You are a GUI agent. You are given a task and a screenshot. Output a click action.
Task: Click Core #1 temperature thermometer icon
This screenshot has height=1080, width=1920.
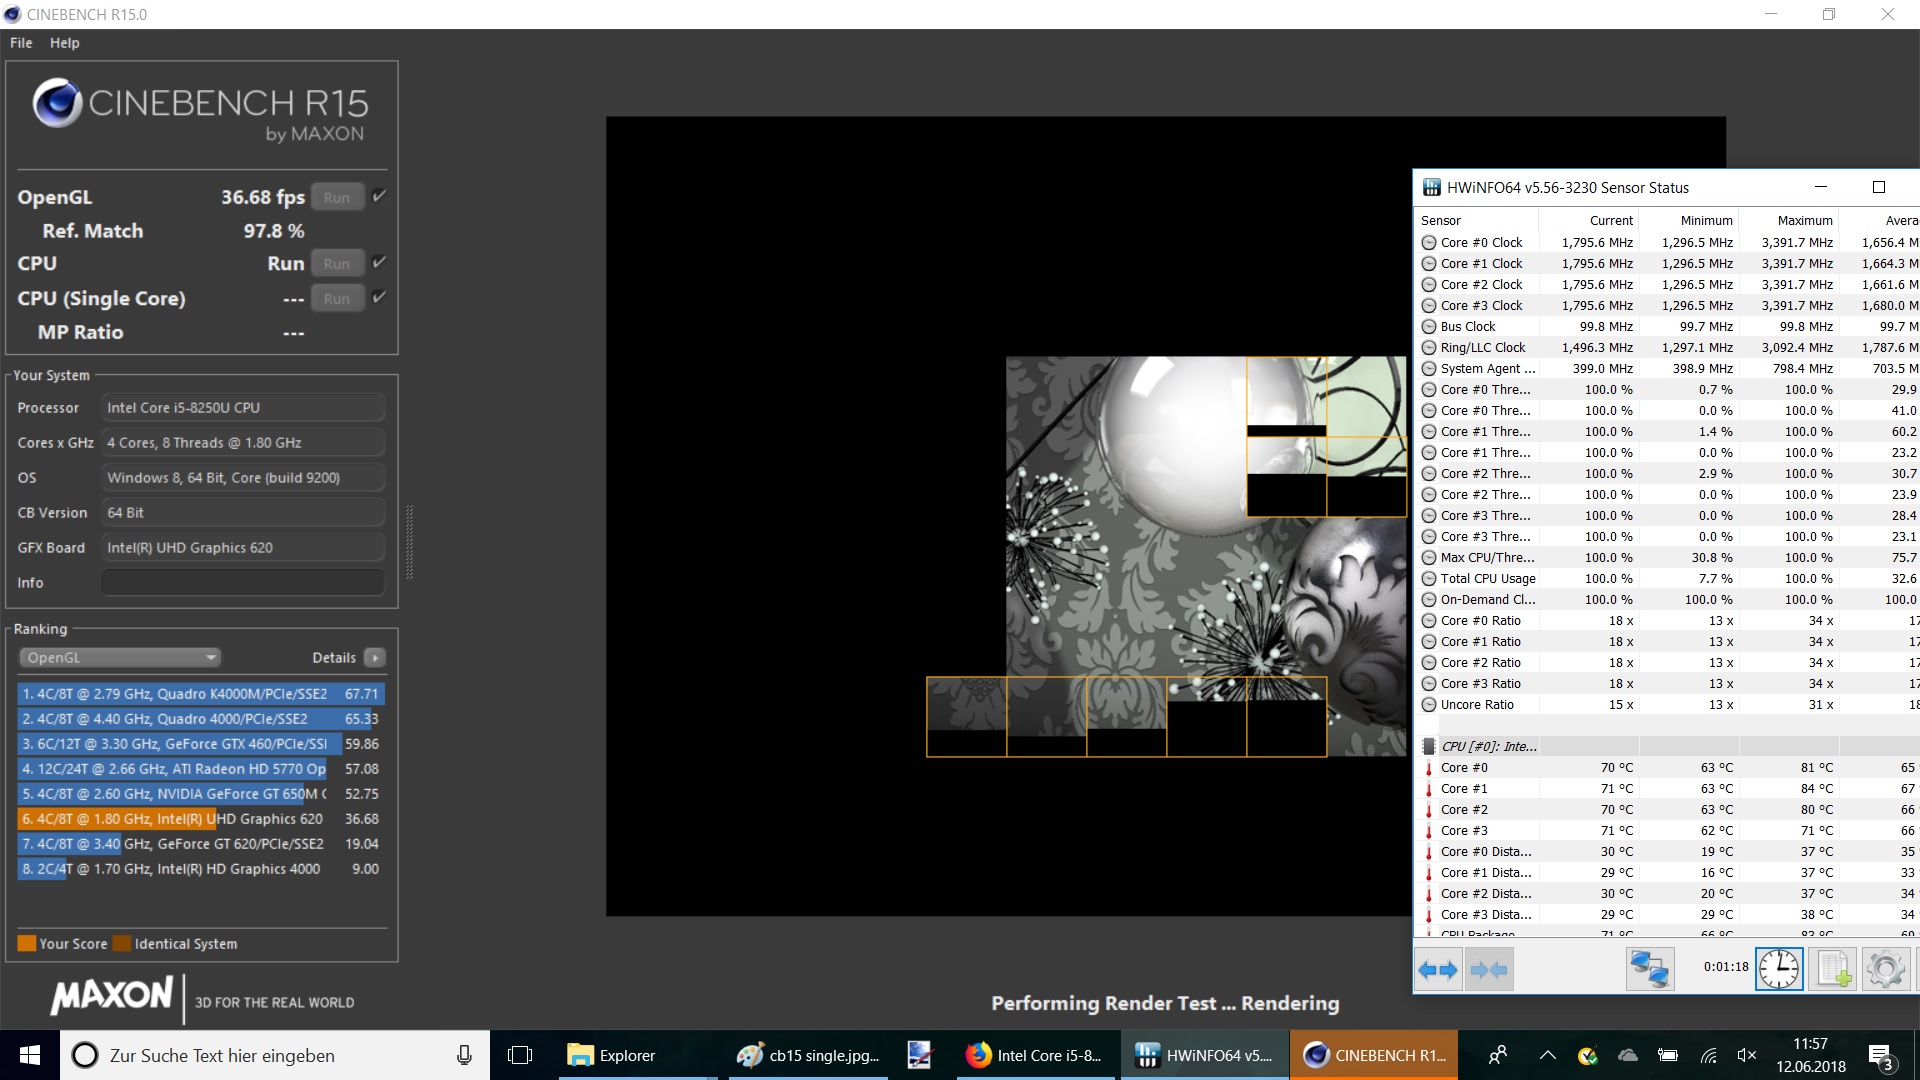1429,789
